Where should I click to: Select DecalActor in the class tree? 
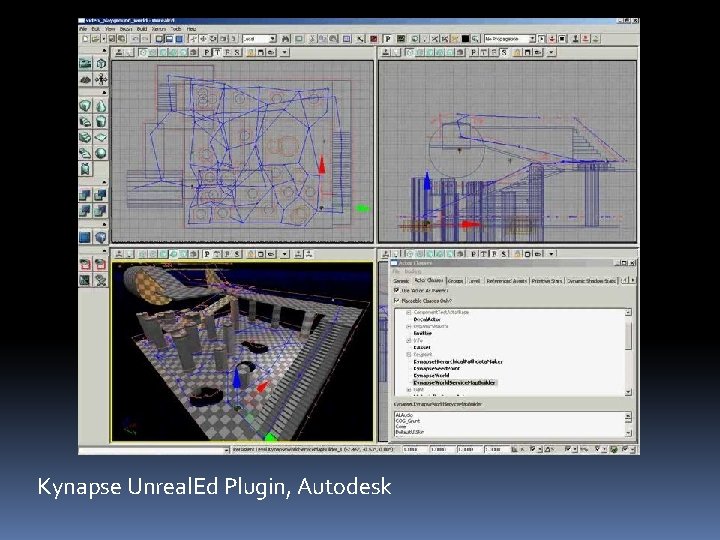(x=427, y=319)
